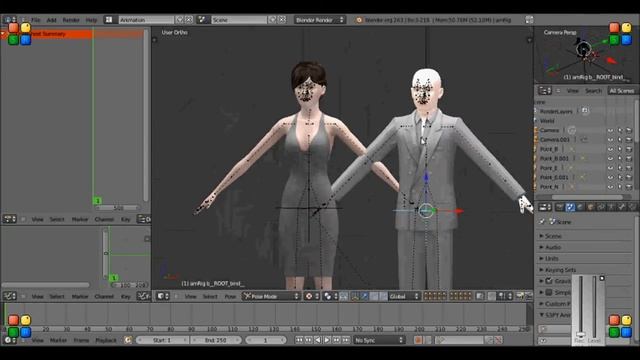The height and width of the screenshot is (360, 640).
Task: Click the second bone layer grid
Action: click(460, 296)
